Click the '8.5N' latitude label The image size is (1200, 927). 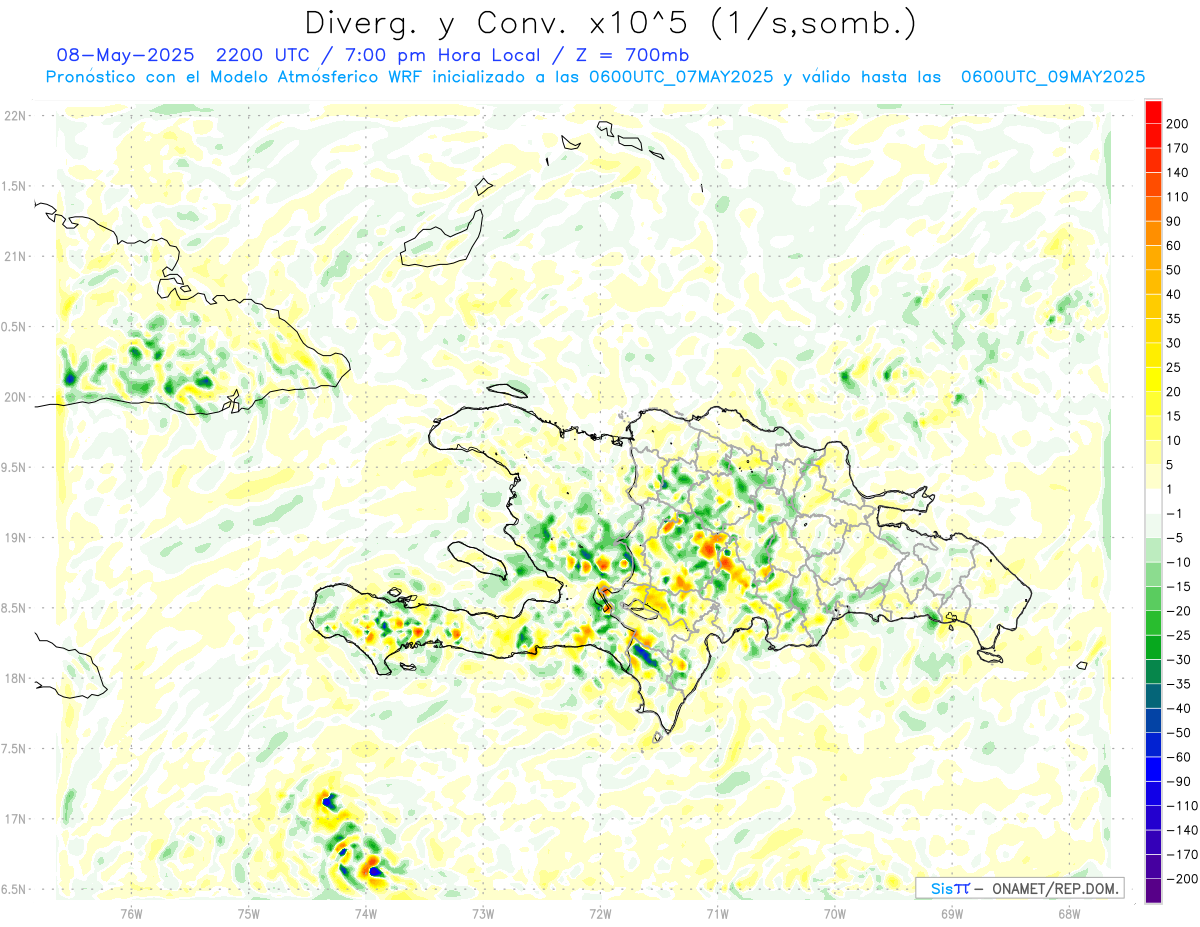click(x=14, y=608)
